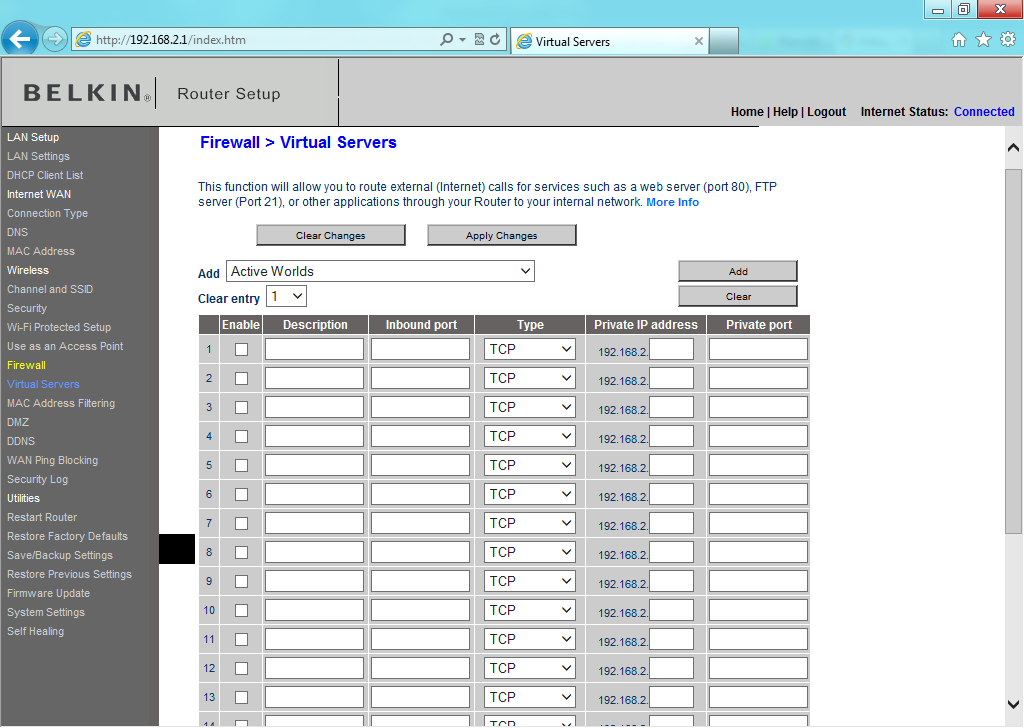
Task: Open Restart Router in sidebar
Action: click(x=42, y=517)
